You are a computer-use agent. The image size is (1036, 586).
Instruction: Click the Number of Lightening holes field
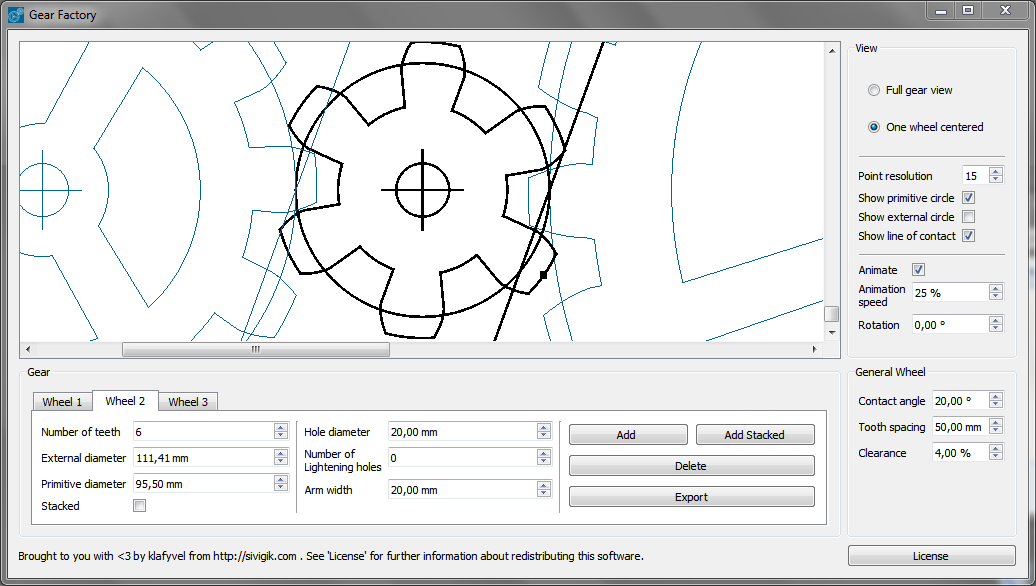[462, 457]
